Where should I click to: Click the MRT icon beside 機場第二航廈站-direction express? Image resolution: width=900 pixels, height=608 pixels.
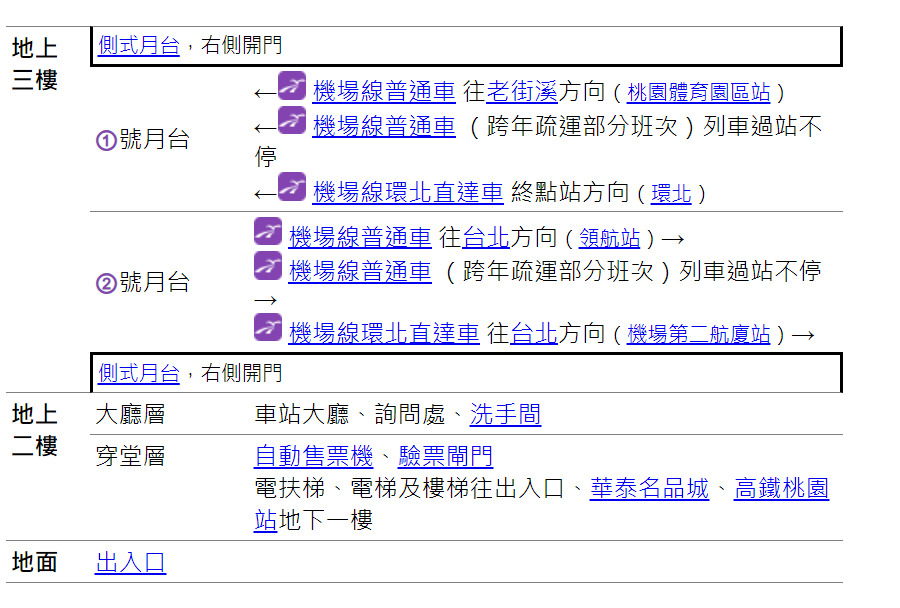point(268,328)
